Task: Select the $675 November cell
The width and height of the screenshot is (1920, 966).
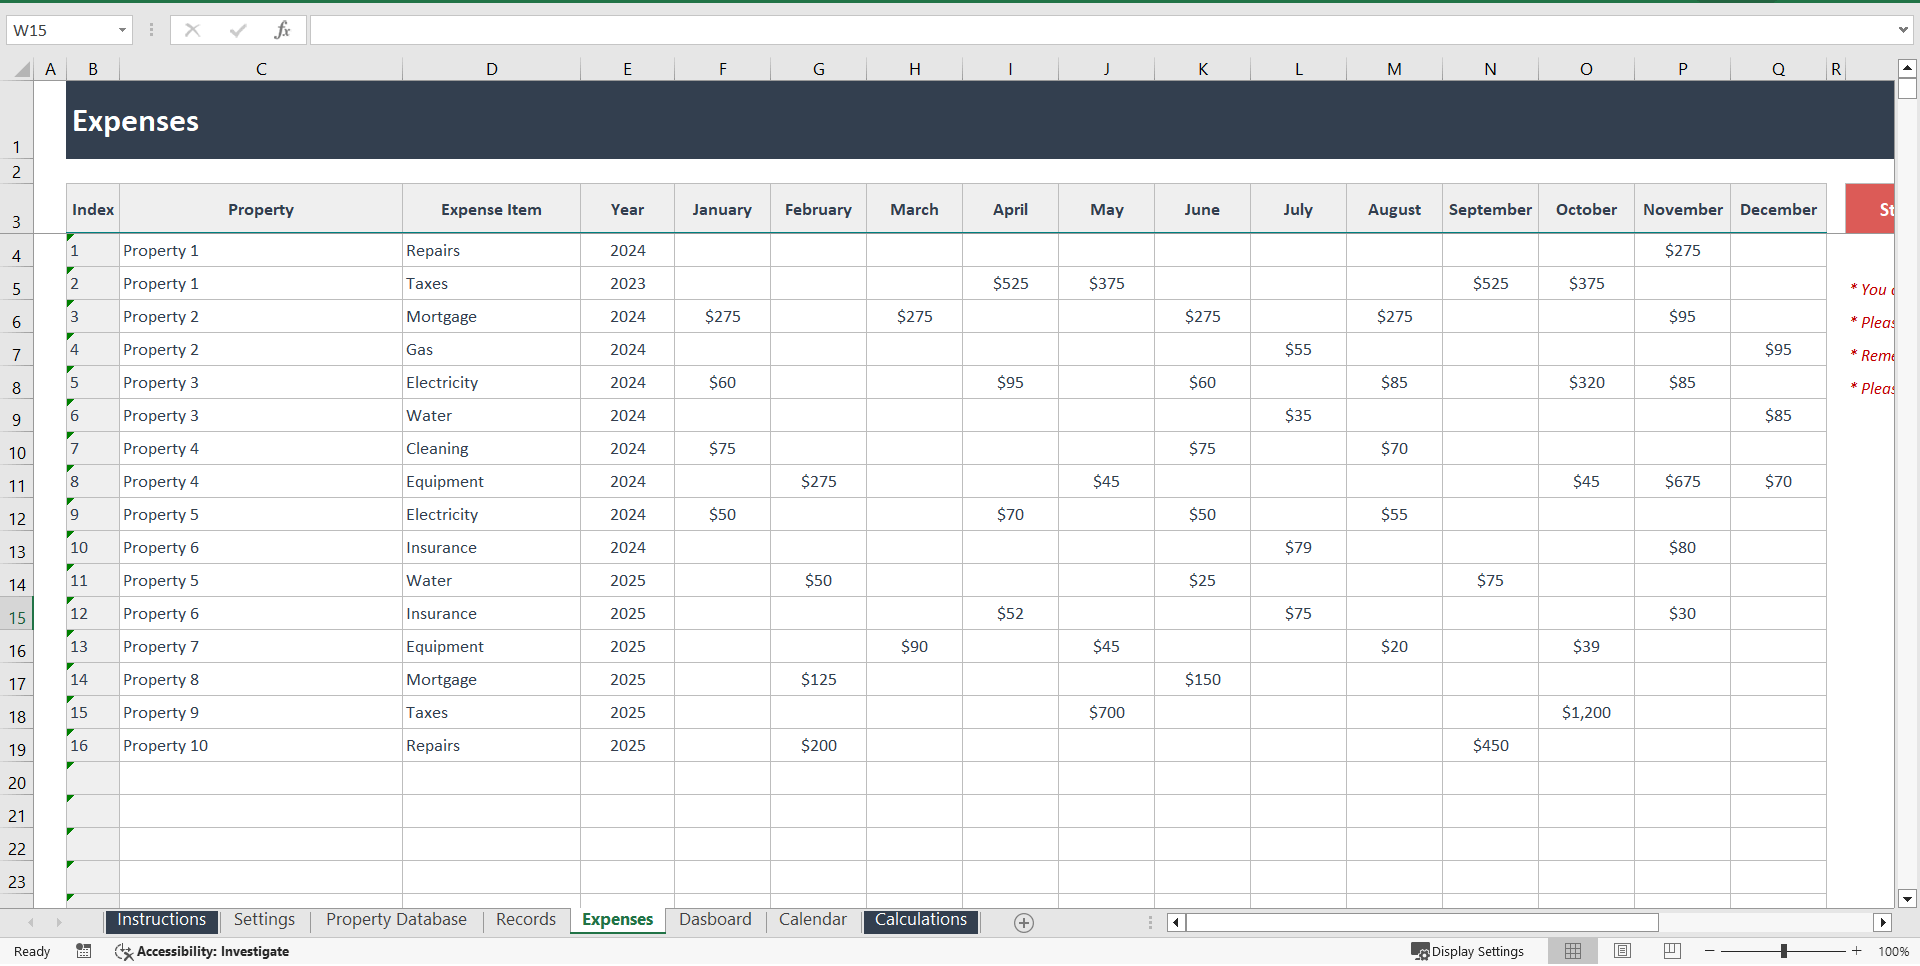Action: [1682, 481]
